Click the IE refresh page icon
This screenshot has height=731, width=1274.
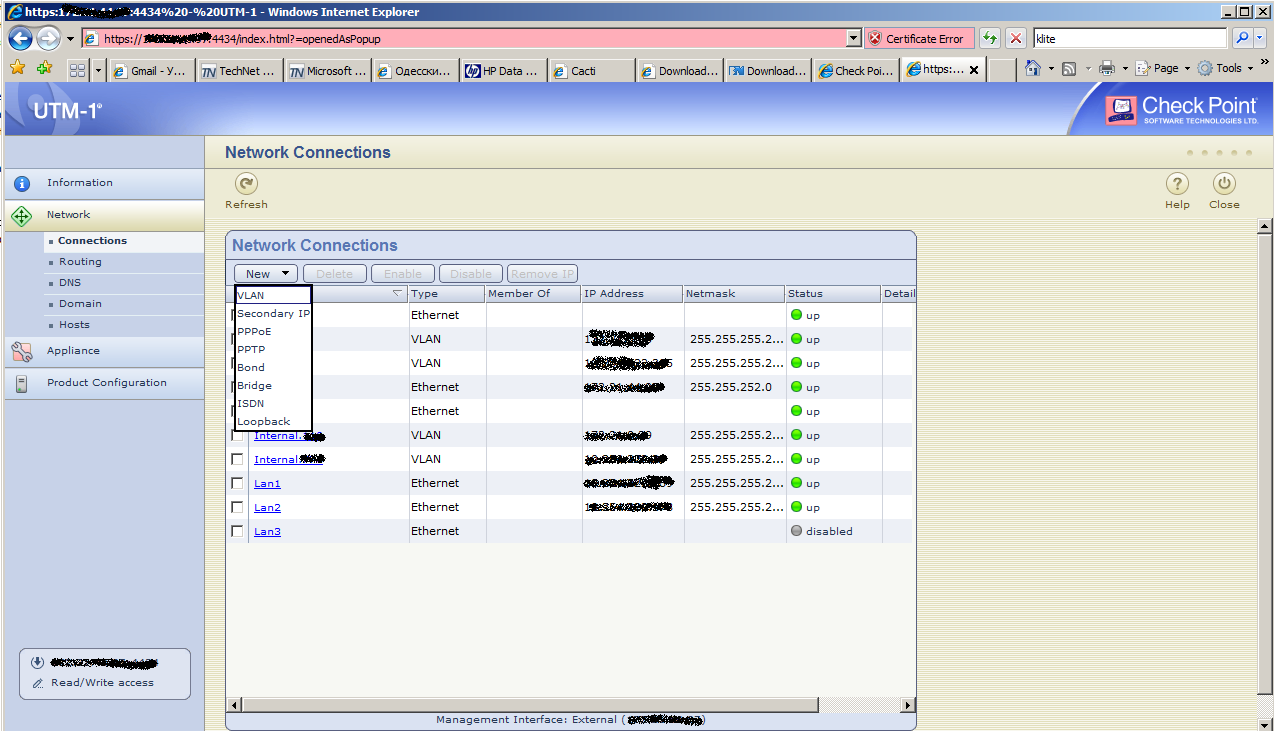[989, 39]
